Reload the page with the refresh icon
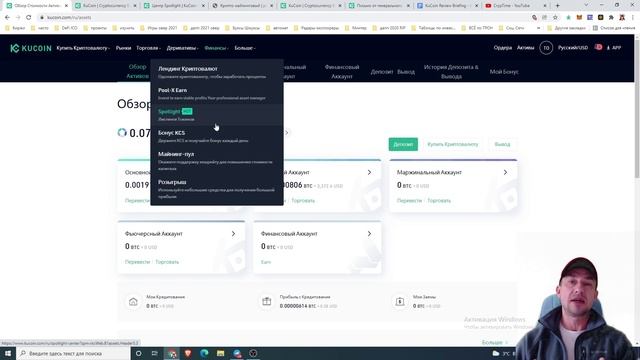640x360 pixels. pos(29,18)
